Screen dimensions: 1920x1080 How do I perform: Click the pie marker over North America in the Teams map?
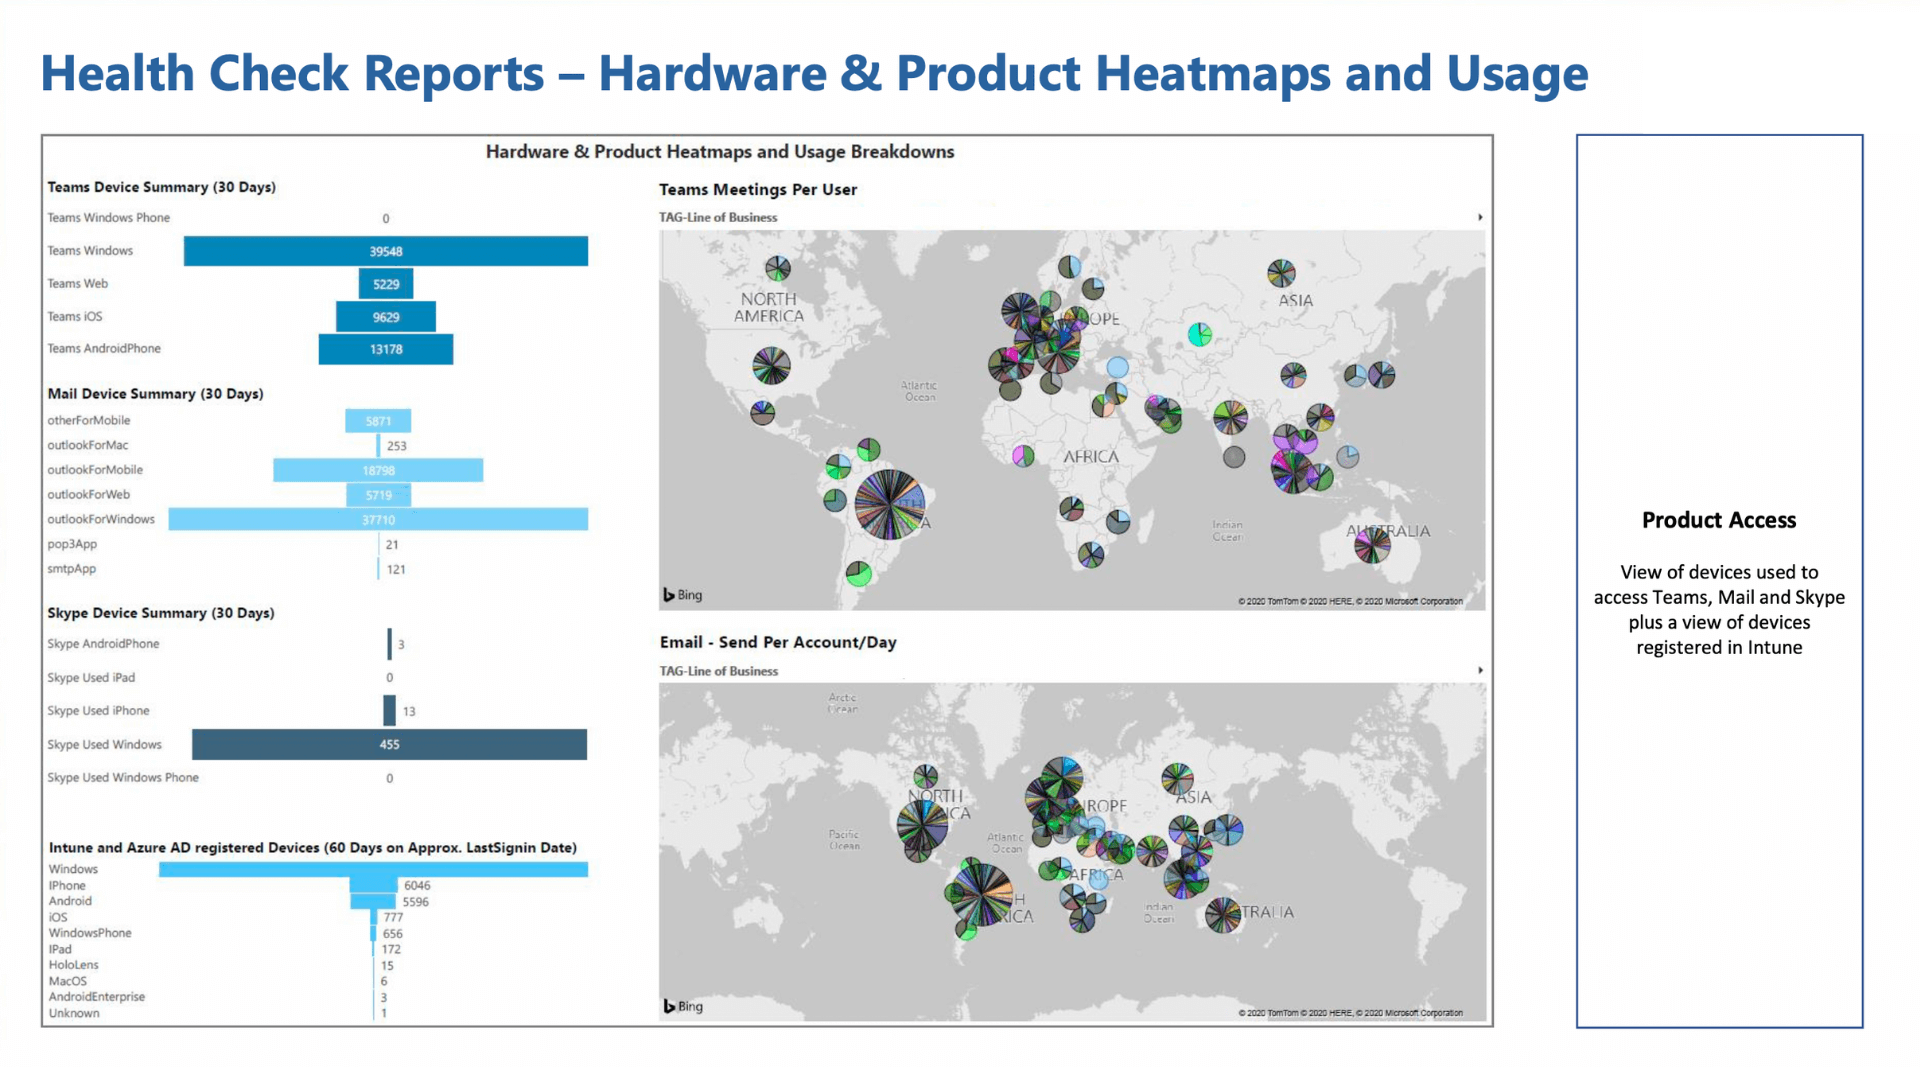pos(771,366)
